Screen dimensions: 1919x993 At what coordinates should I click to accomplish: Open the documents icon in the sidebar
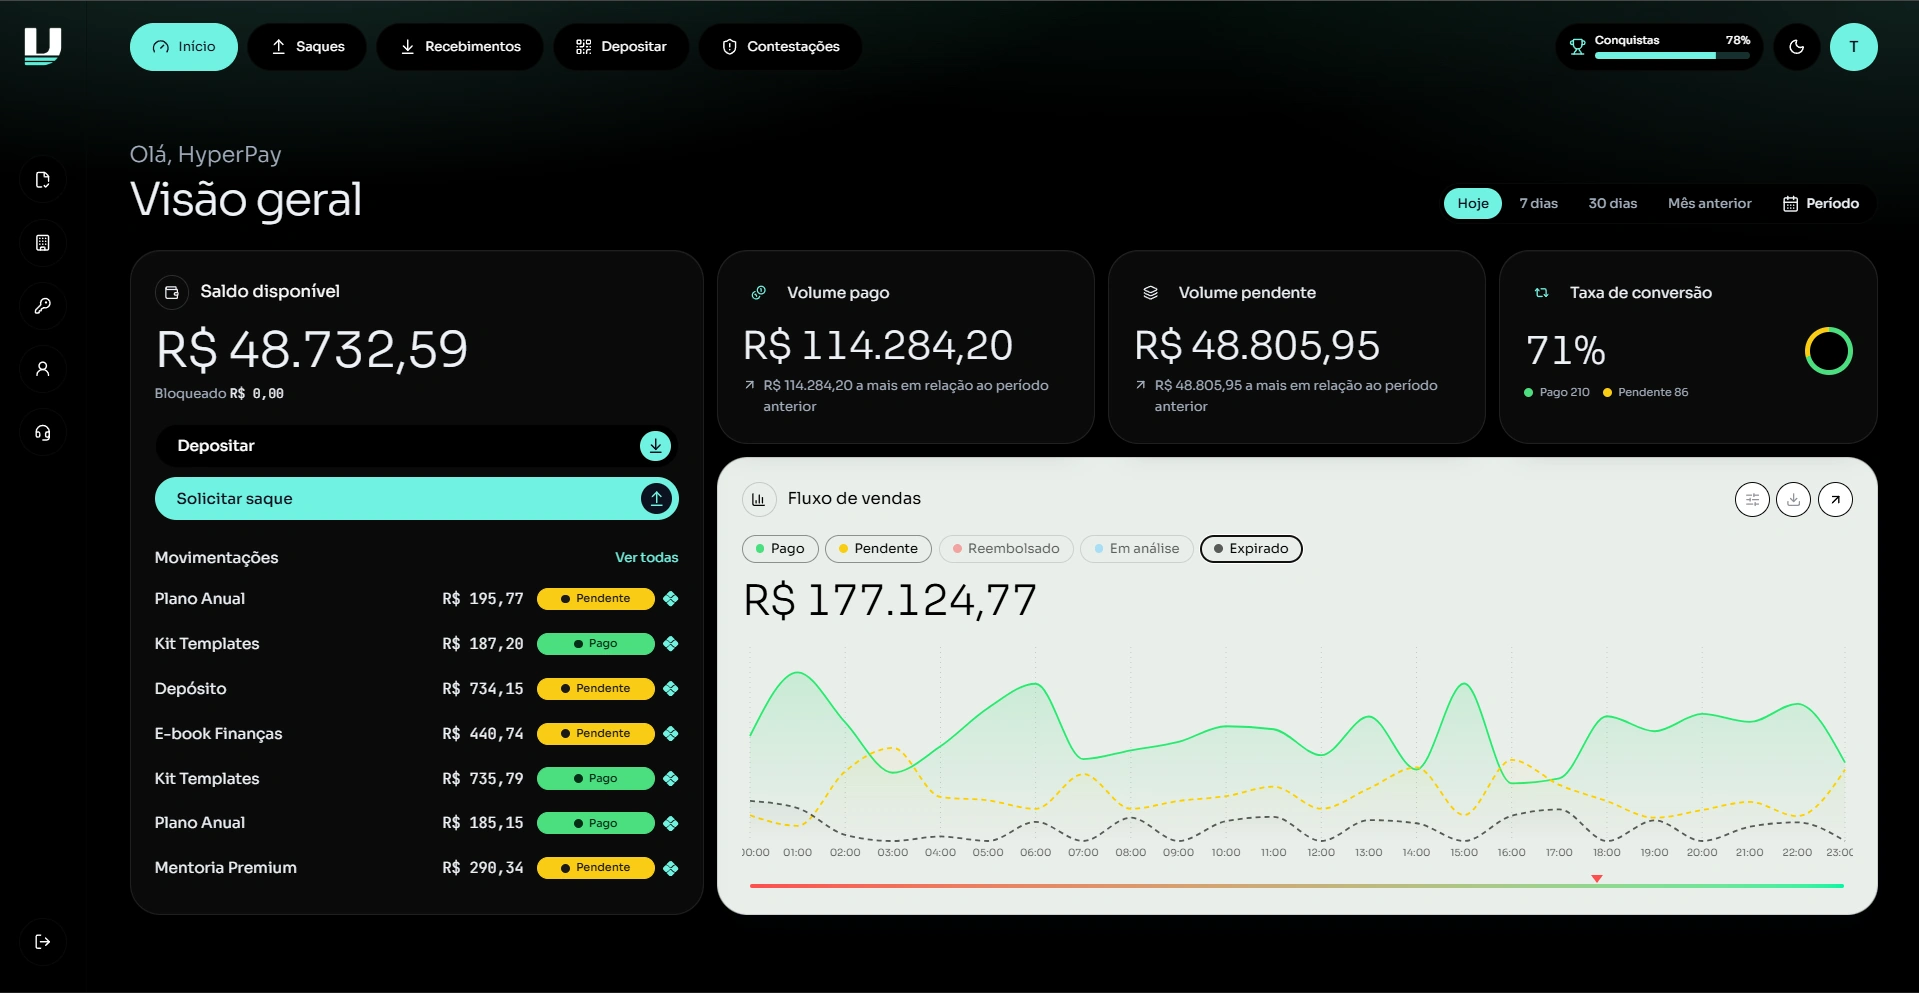tap(43, 180)
